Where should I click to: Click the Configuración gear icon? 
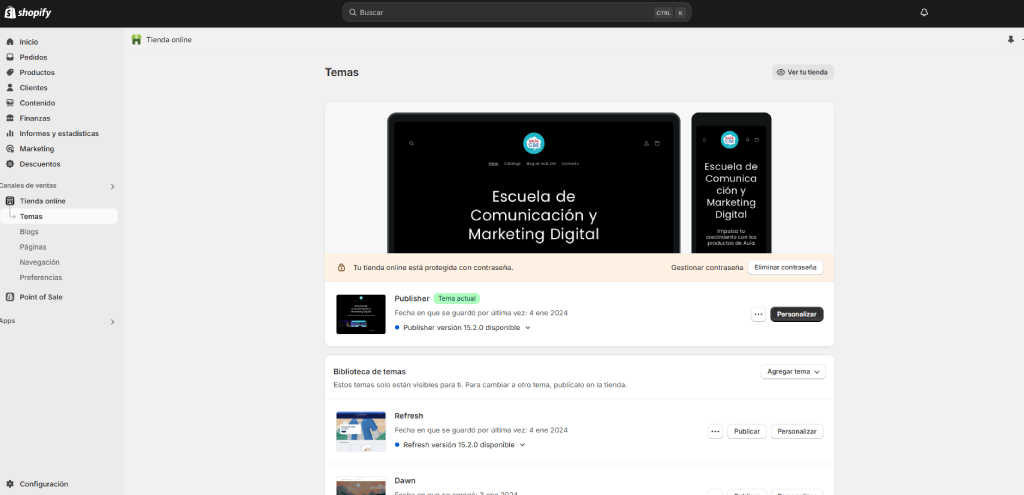(10, 485)
